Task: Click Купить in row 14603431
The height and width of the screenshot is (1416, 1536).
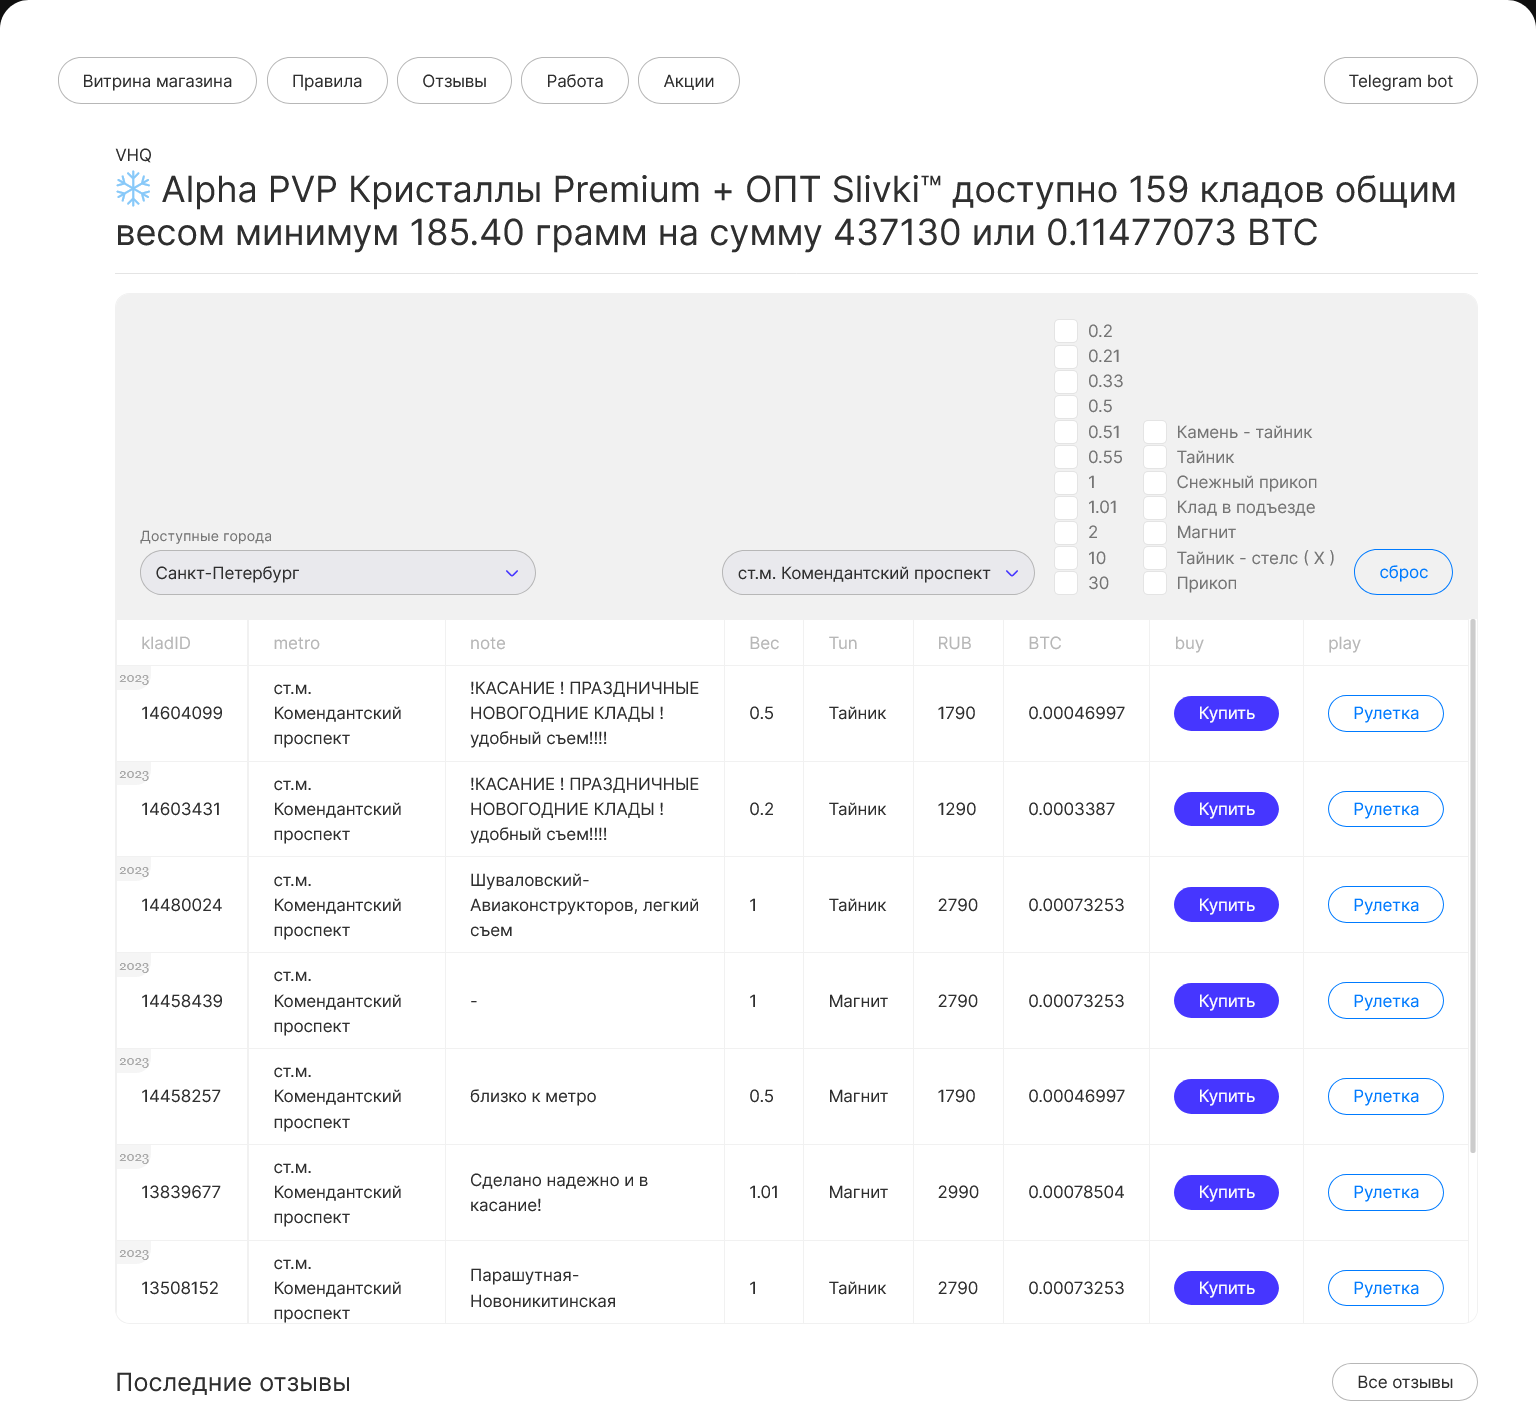Action: point(1226,809)
